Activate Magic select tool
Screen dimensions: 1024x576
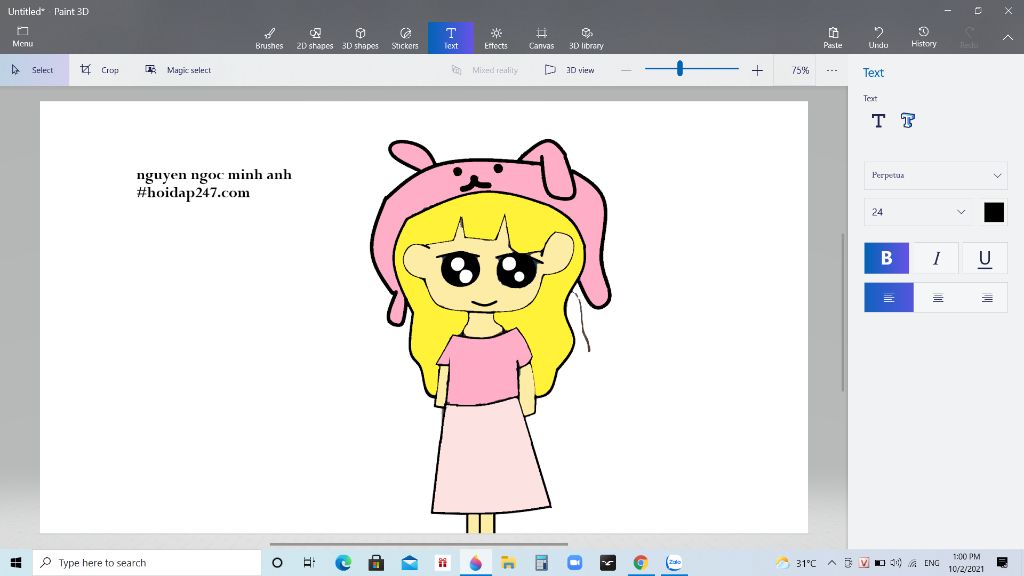178,70
